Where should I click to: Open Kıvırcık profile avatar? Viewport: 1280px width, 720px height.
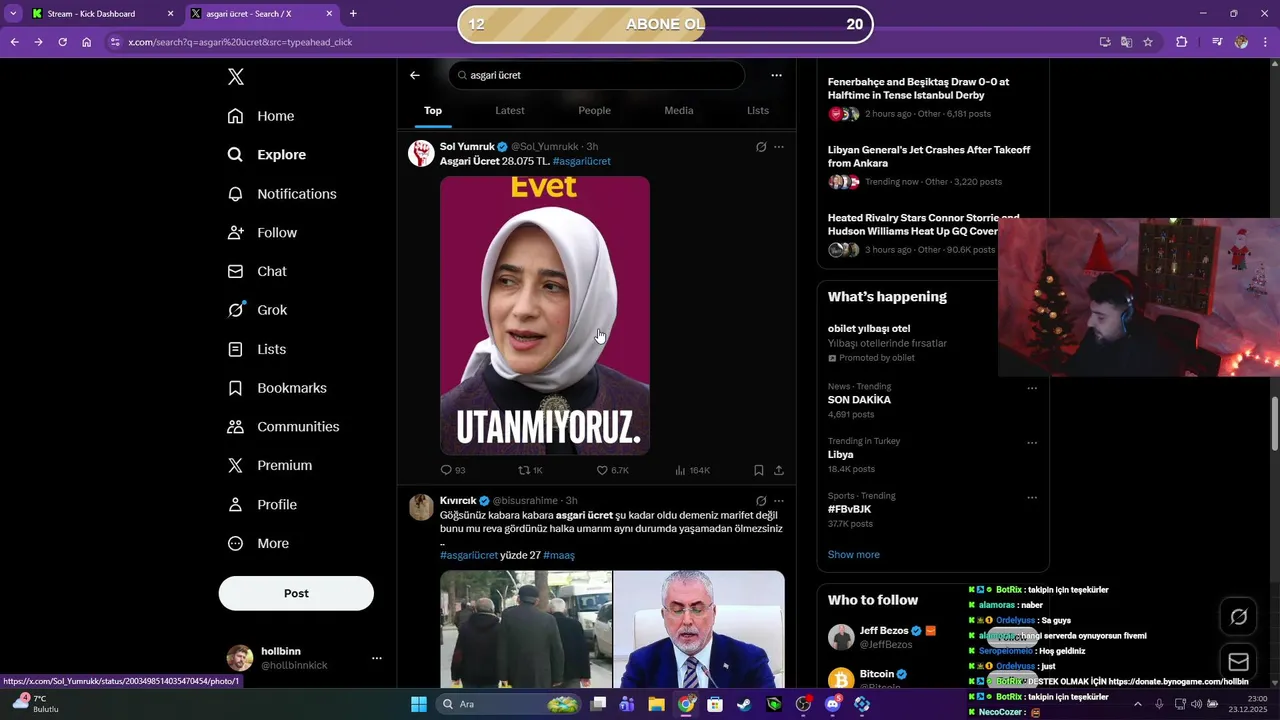click(421, 507)
